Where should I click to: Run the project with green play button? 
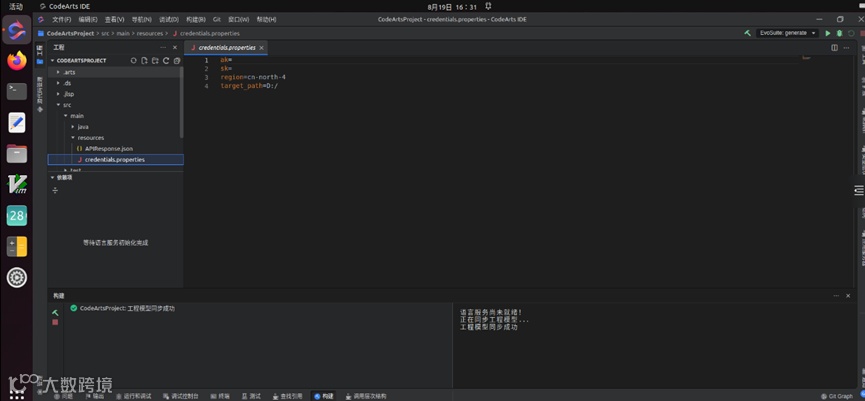point(827,33)
